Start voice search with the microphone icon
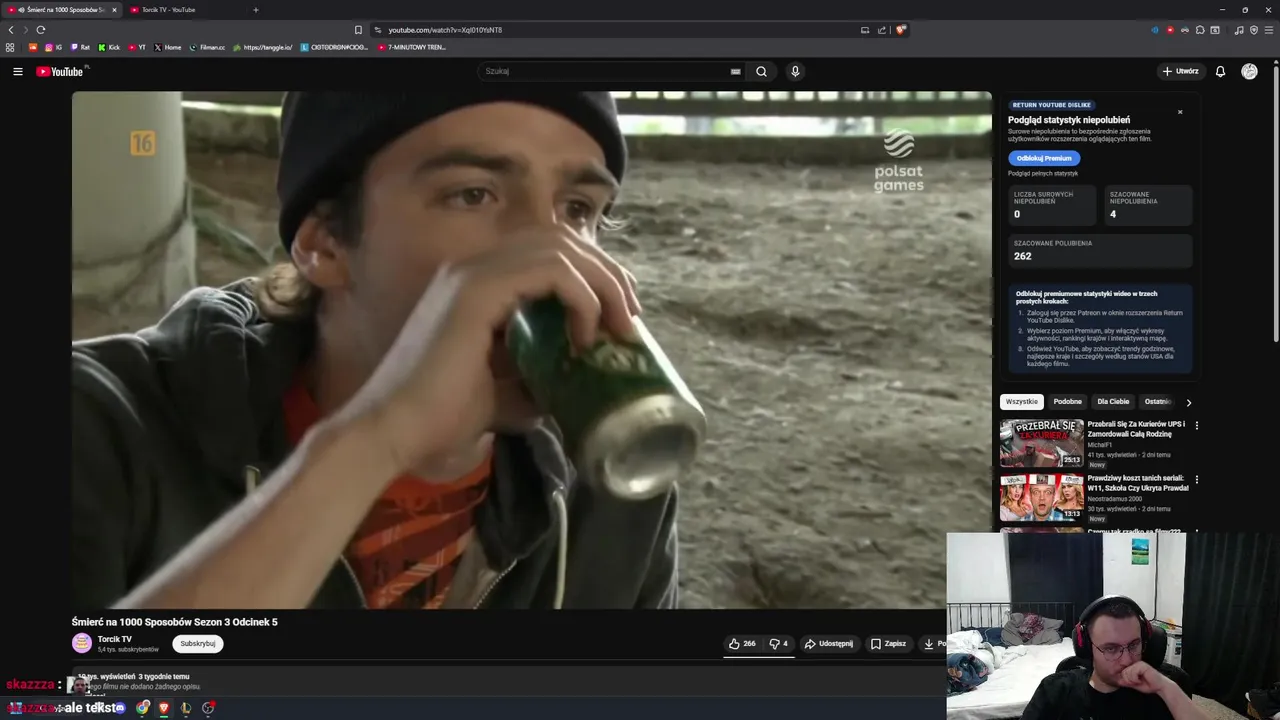This screenshot has width=1280, height=720. (x=795, y=71)
